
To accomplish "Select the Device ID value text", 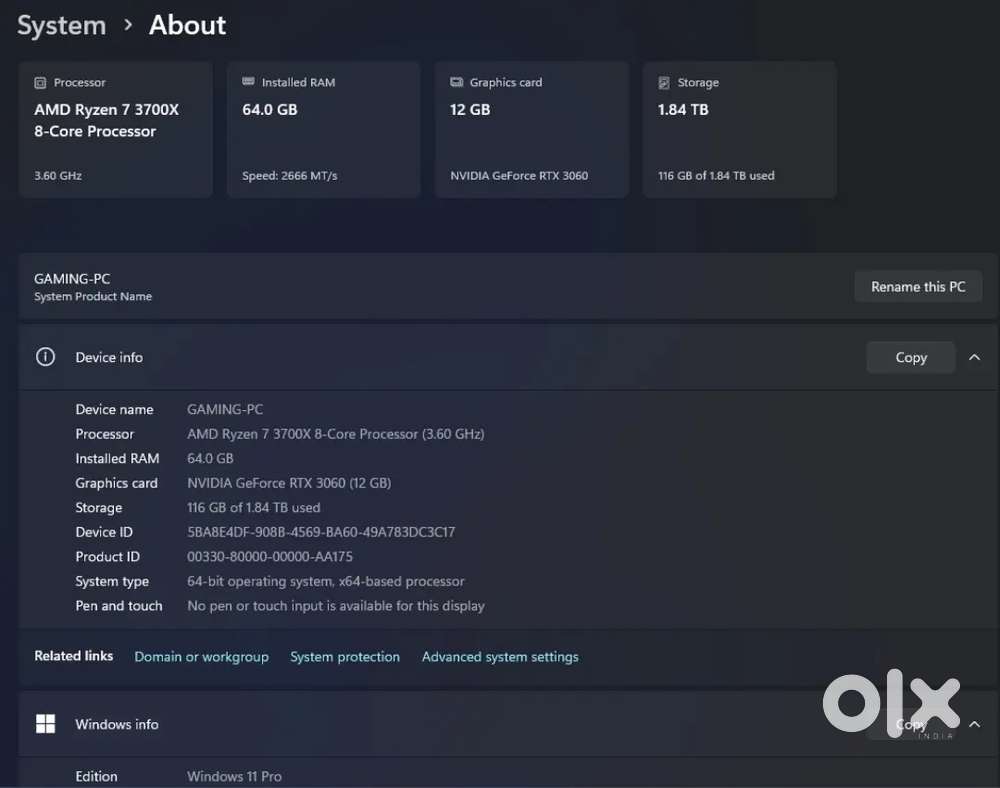I will pos(321,532).
